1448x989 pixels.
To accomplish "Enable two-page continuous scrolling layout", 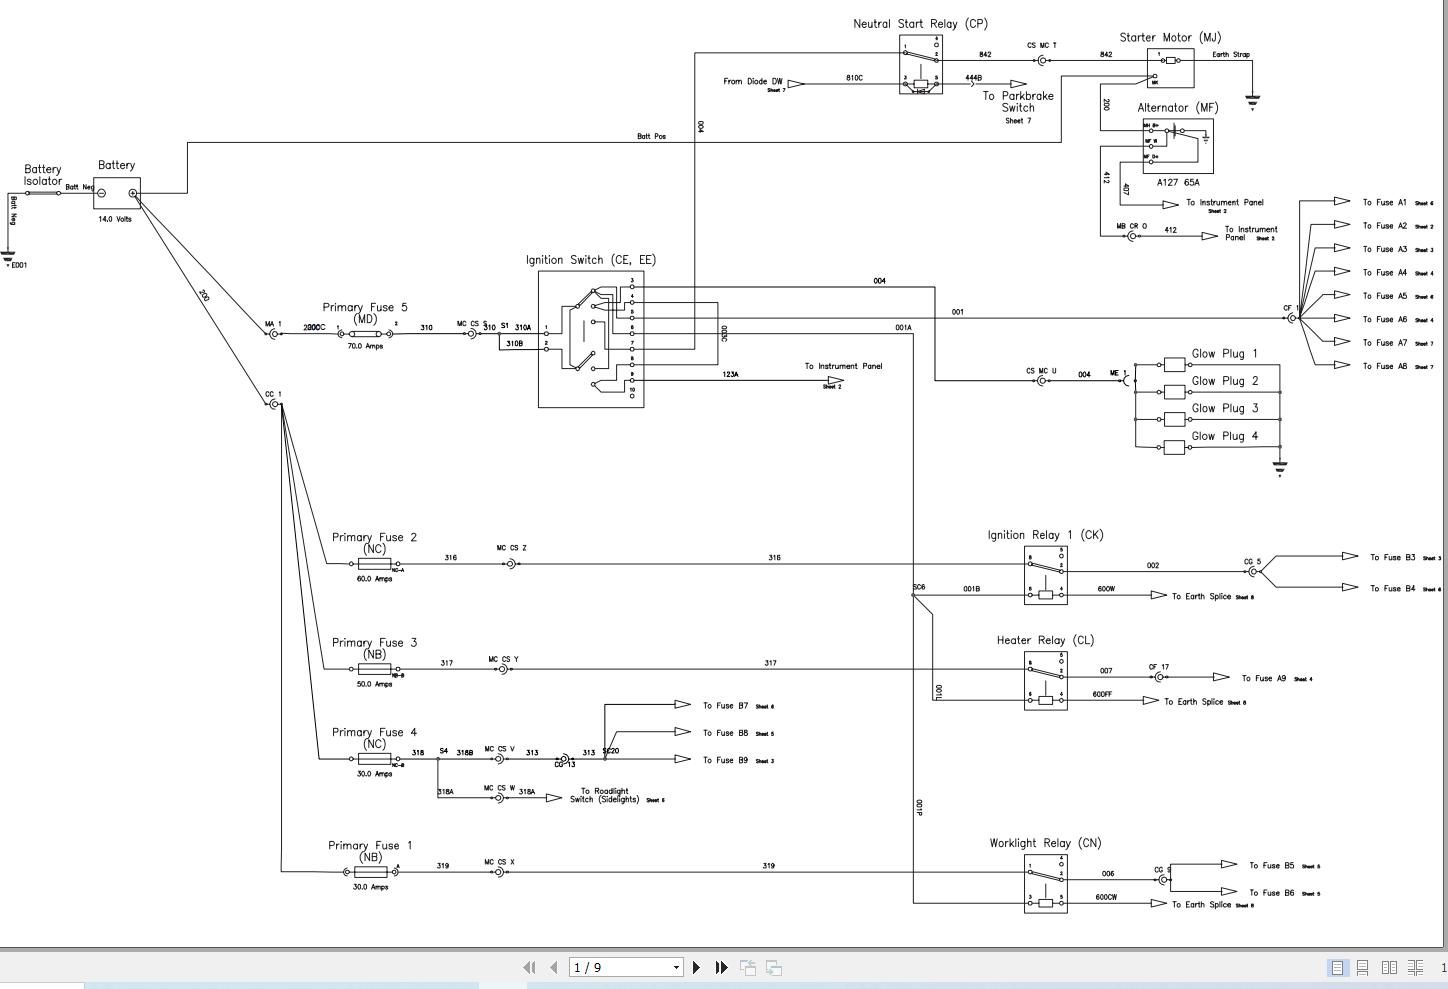I will point(1417,967).
